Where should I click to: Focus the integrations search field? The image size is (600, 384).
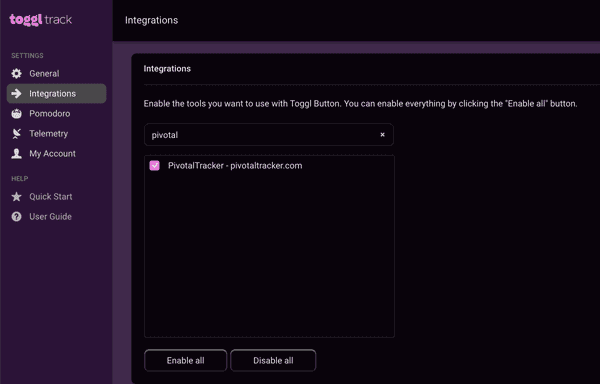pos(269,135)
